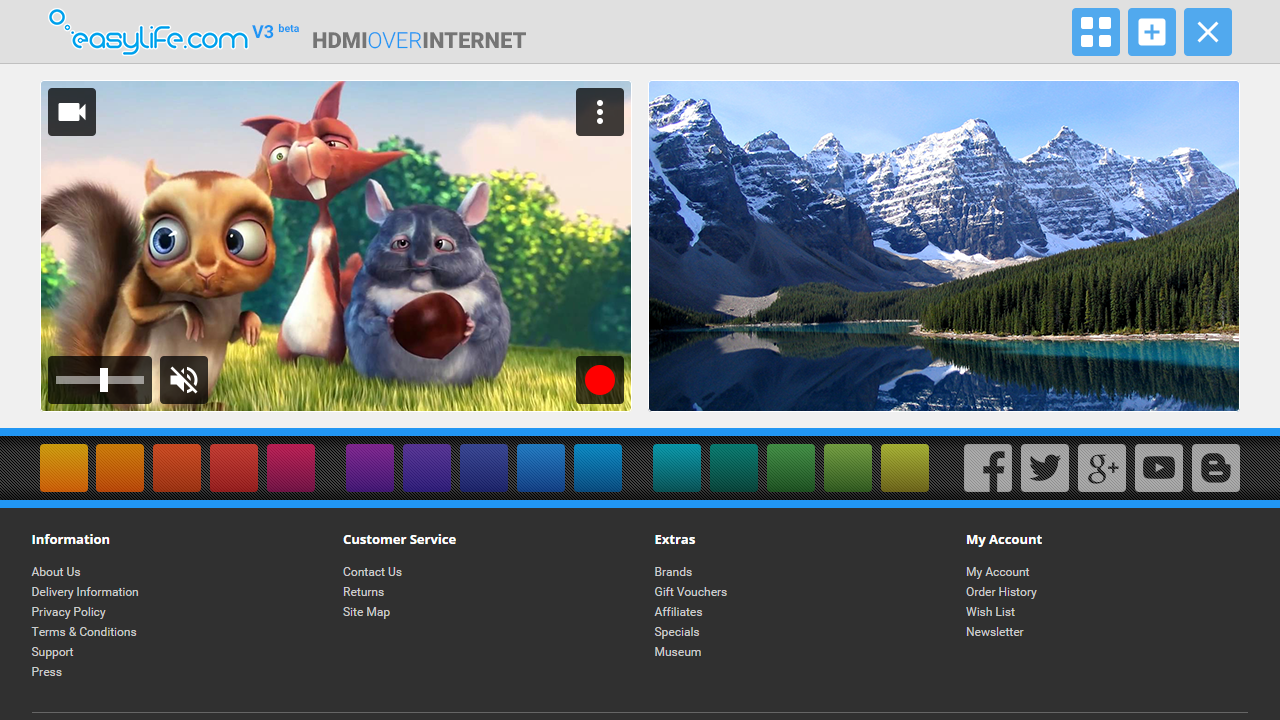Adjust the volume slider on the cartoon video
The height and width of the screenshot is (720, 1280).
coord(100,380)
